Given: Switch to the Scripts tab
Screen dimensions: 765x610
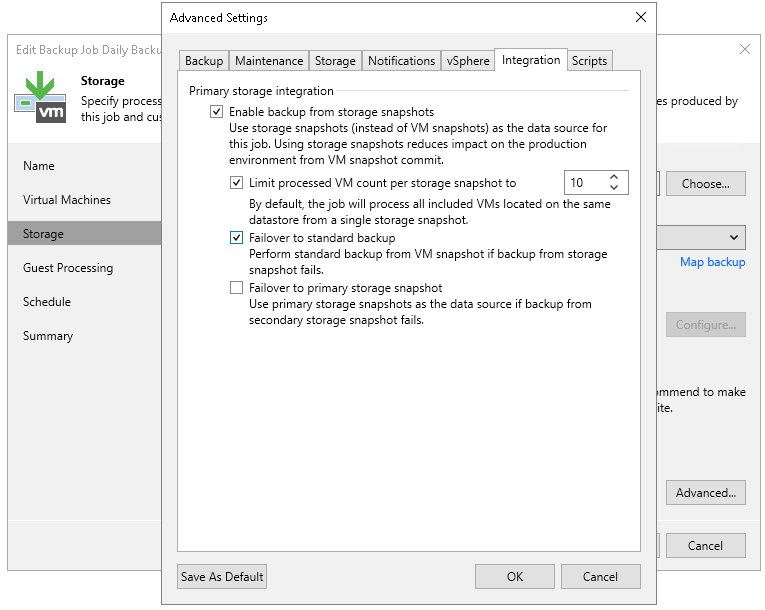Looking at the screenshot, I should (x=589, y=61).
